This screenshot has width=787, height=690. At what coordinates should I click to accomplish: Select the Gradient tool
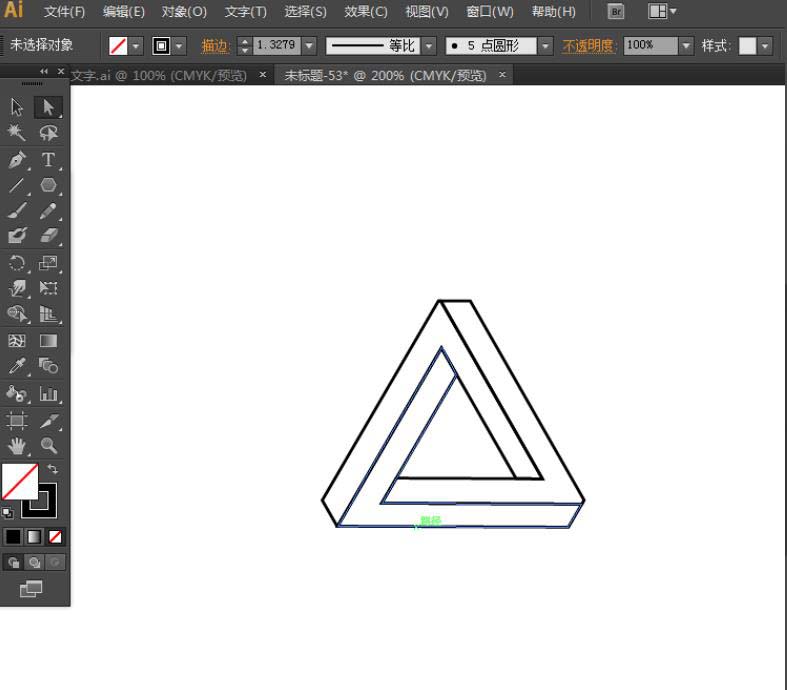click(48, 341)
